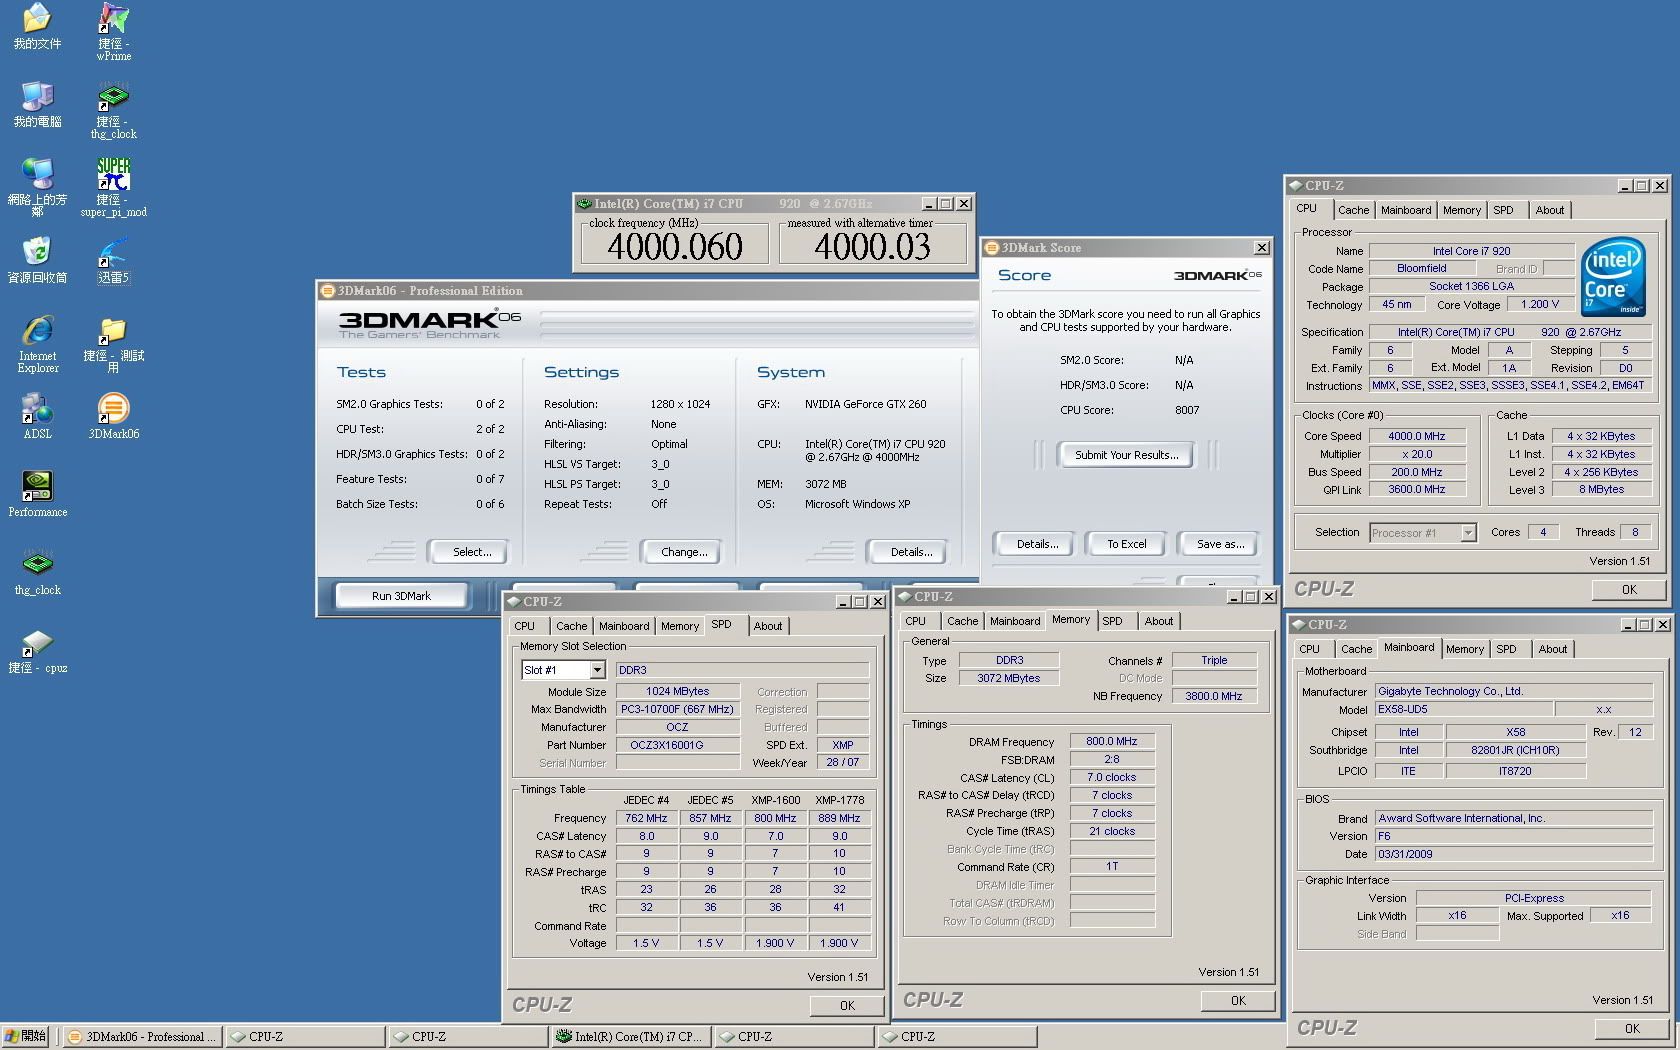Image resolution: width=1680 pixels, height=1050 pixels.
Task: Switch to Mainboard tab in SPD CPU-Z window
Action: (624, 626)
